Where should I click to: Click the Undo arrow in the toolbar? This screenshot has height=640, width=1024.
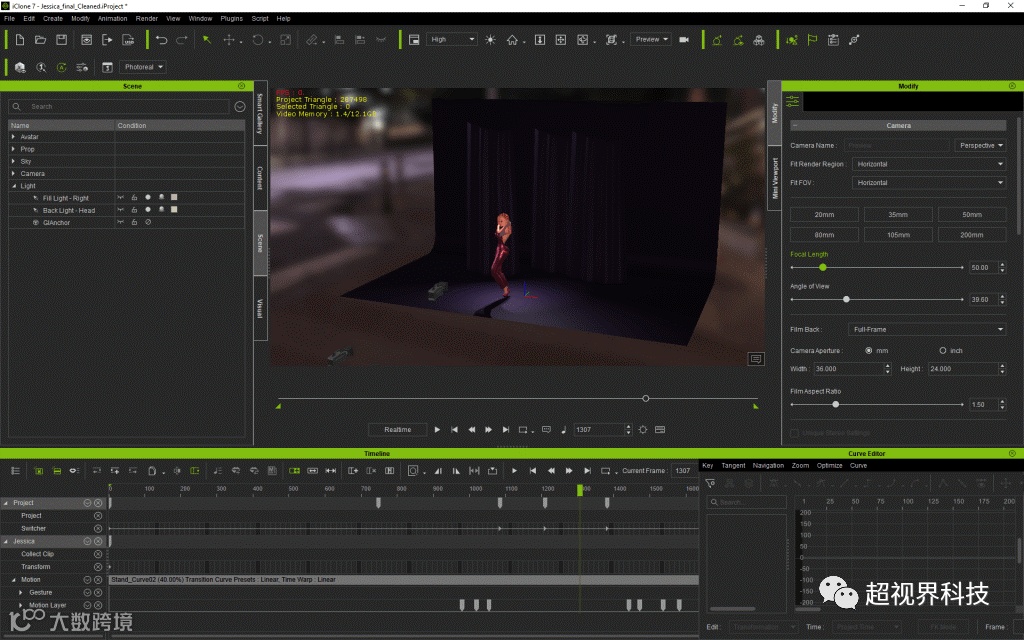[x=161, y=40]
